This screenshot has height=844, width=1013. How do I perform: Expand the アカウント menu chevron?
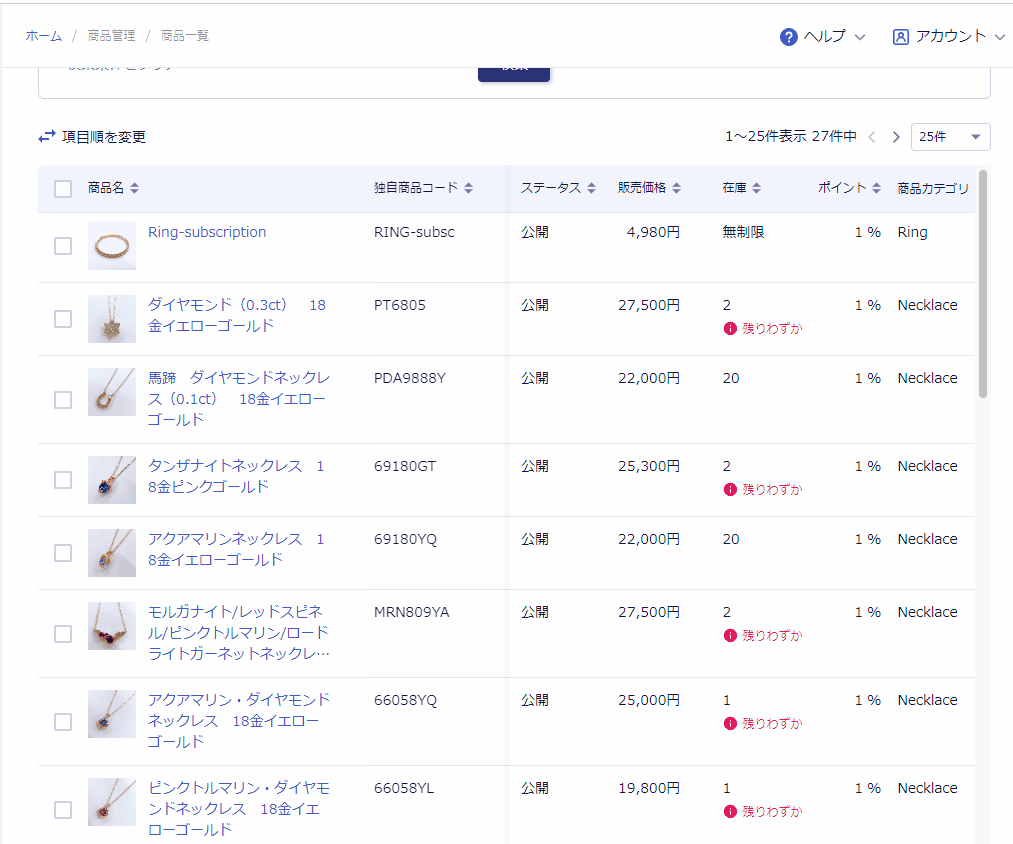(999, 37)
